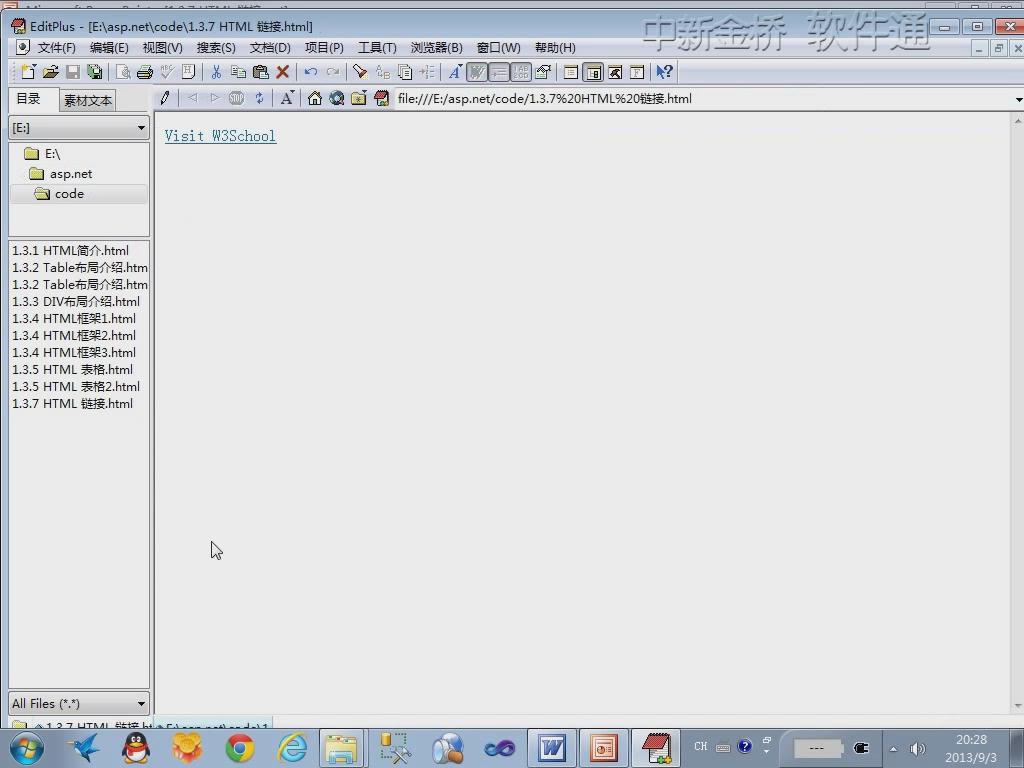
Task: Open 1.3.5 HTML 表格.html file
Action: pos(72,369)
